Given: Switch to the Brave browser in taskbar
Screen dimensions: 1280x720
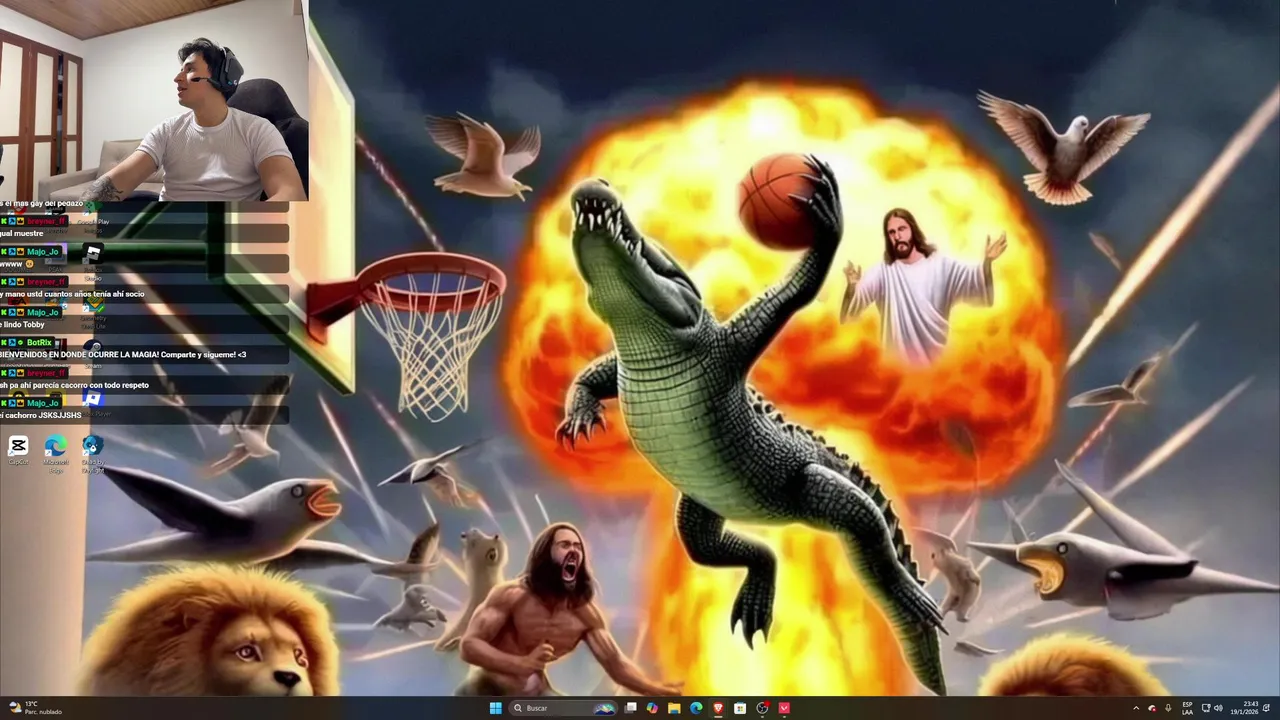Looking at the screenshot, I should click(x=718, y=708).
